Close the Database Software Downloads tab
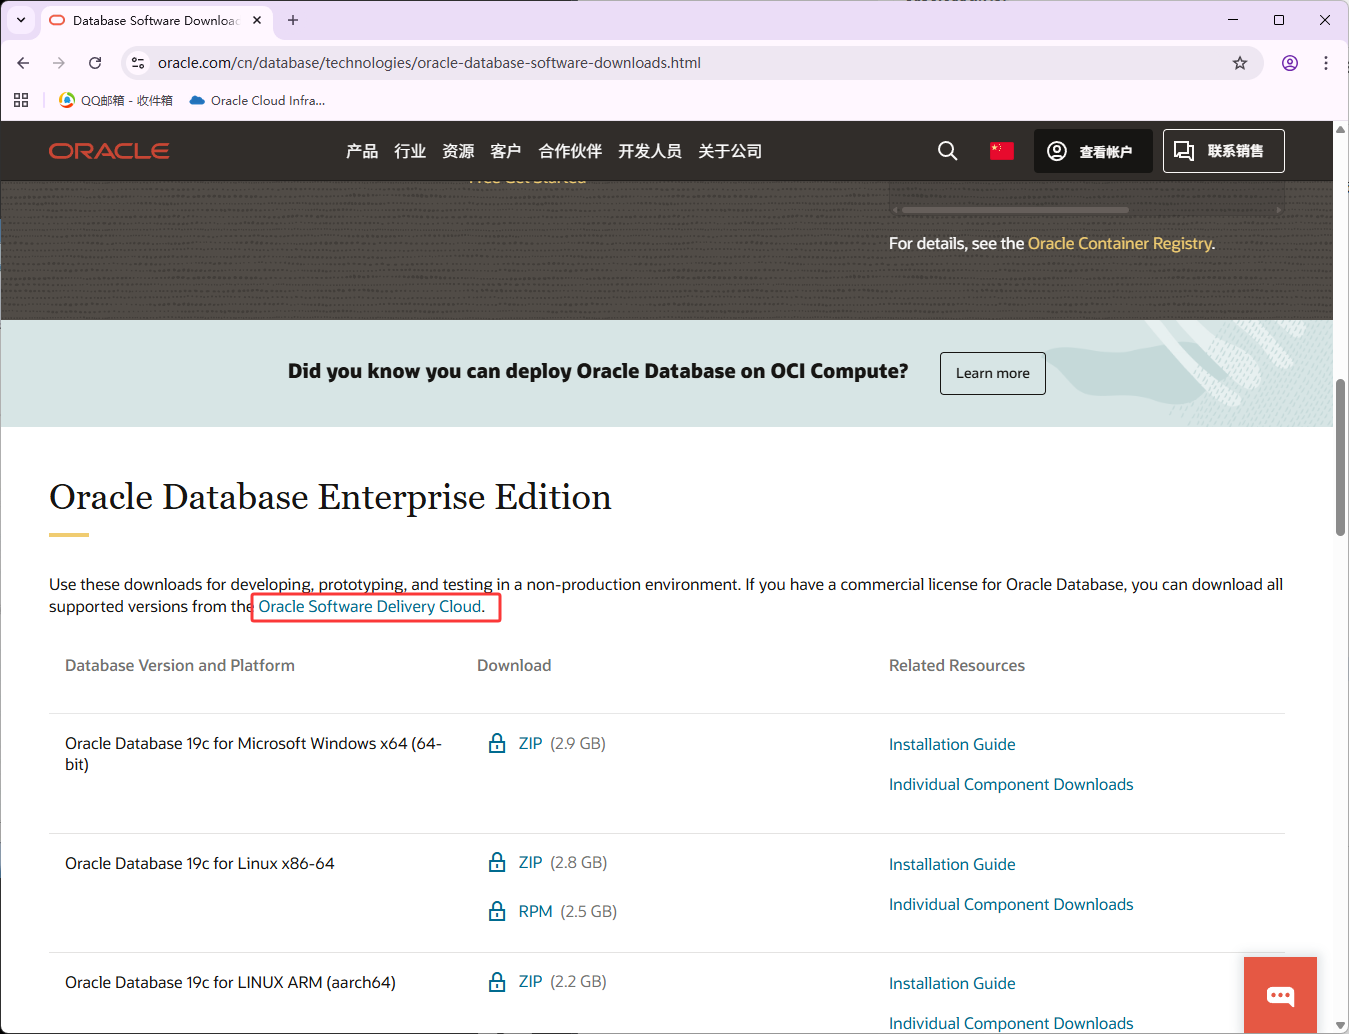1349x1034 pixels. (x=257, y=20)
